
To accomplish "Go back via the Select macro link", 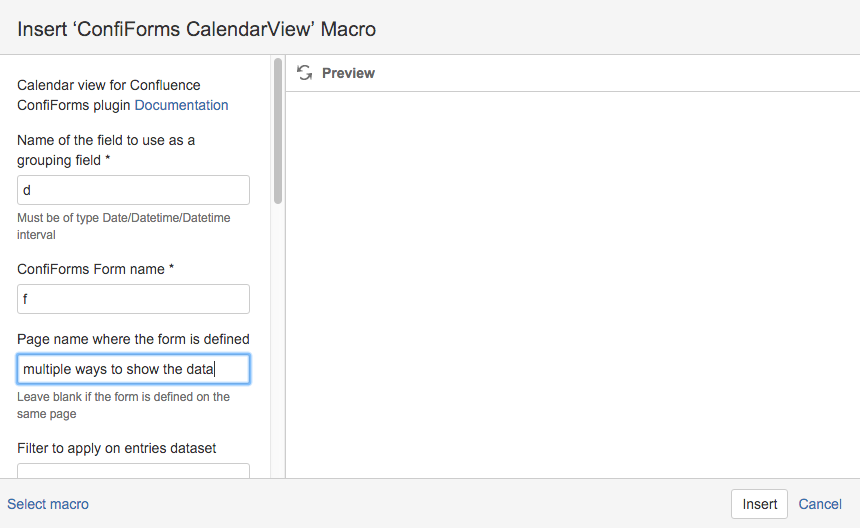I will click(48, 504).
